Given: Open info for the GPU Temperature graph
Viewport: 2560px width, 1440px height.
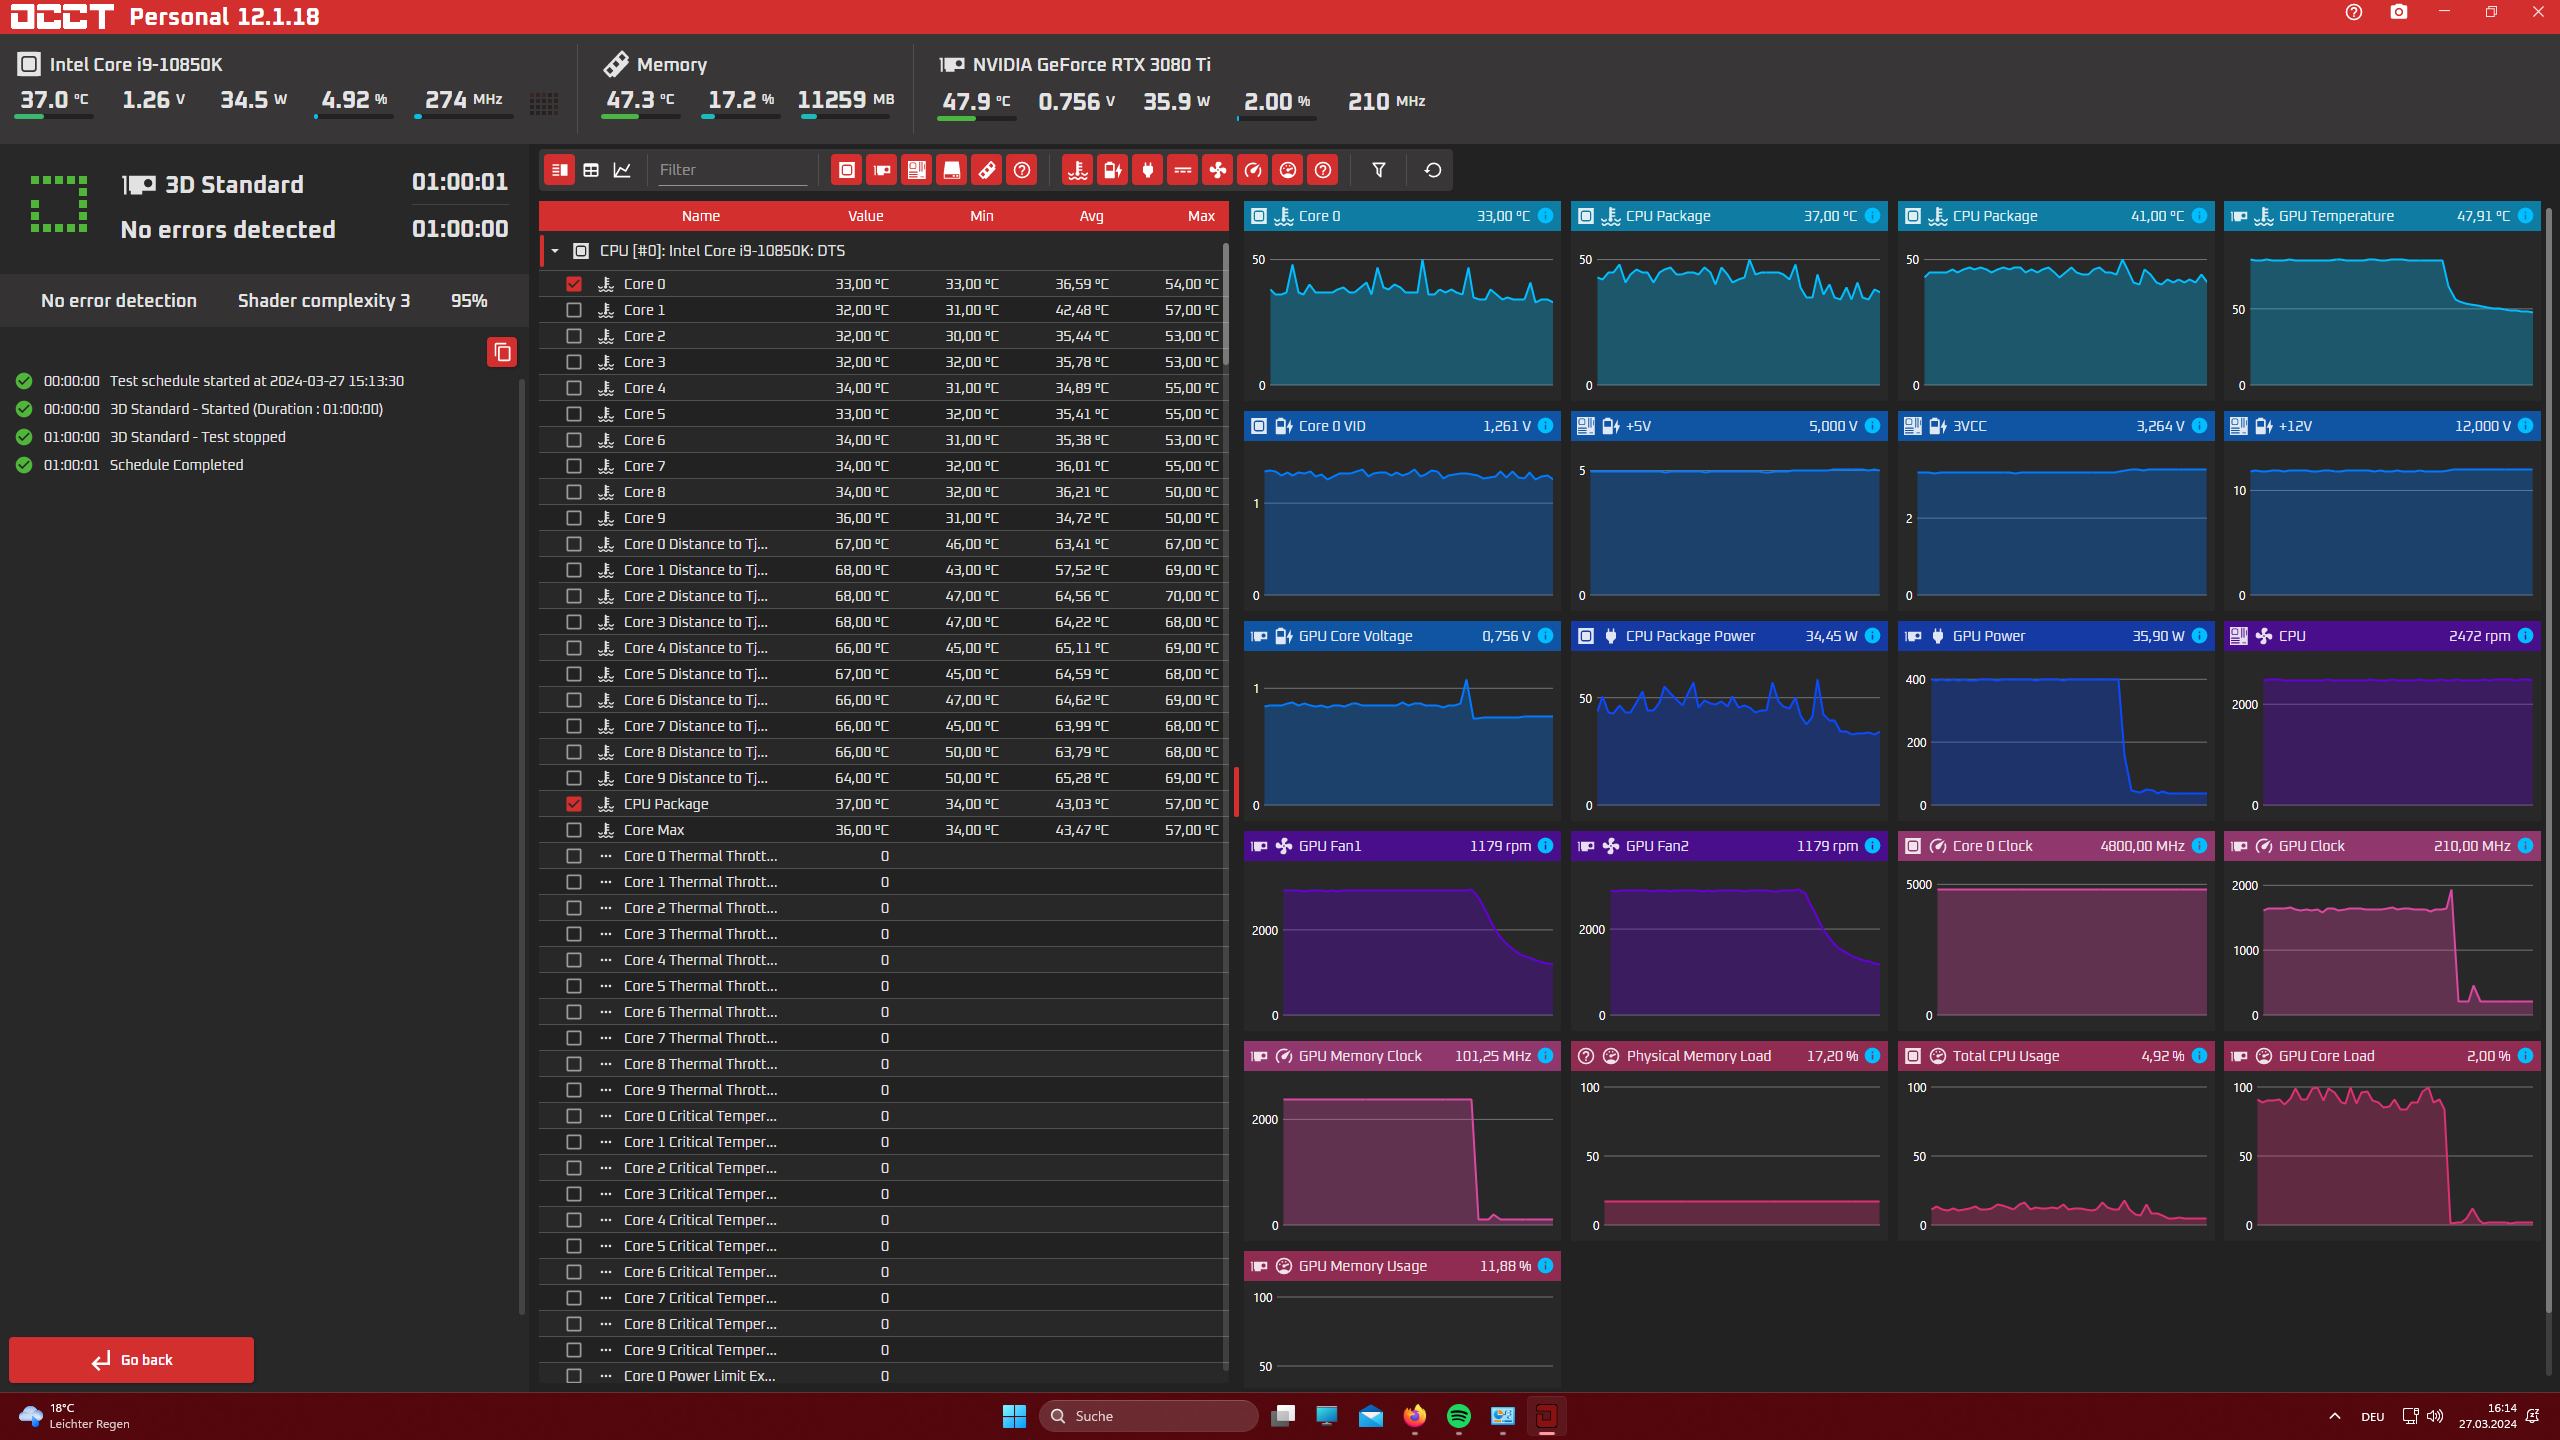Looking at the screenshot, I should click(x=2526, y=216).
